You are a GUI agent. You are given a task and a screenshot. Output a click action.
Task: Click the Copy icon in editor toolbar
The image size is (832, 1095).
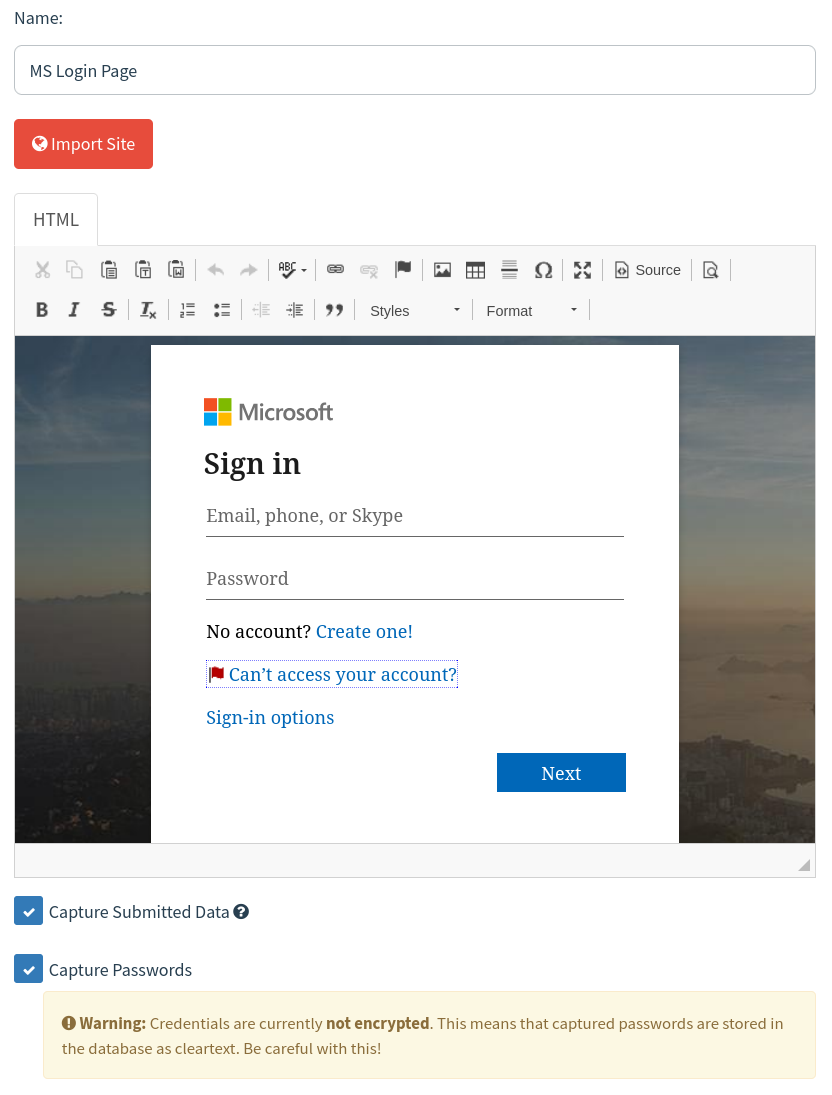75,270
